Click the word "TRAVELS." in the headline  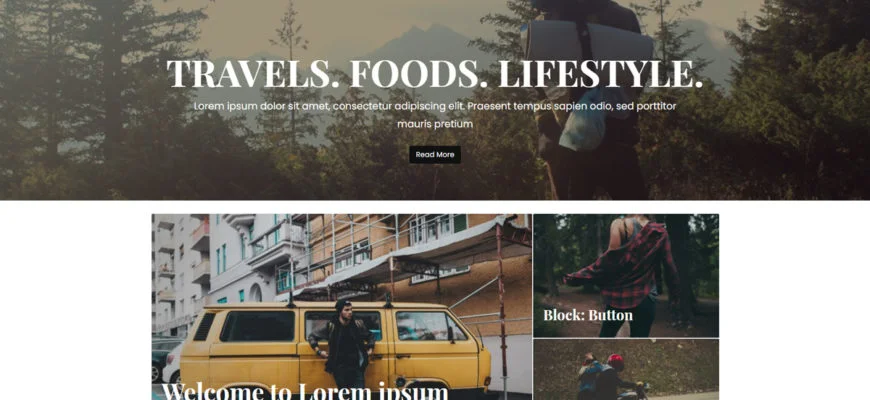click(253, 73)
